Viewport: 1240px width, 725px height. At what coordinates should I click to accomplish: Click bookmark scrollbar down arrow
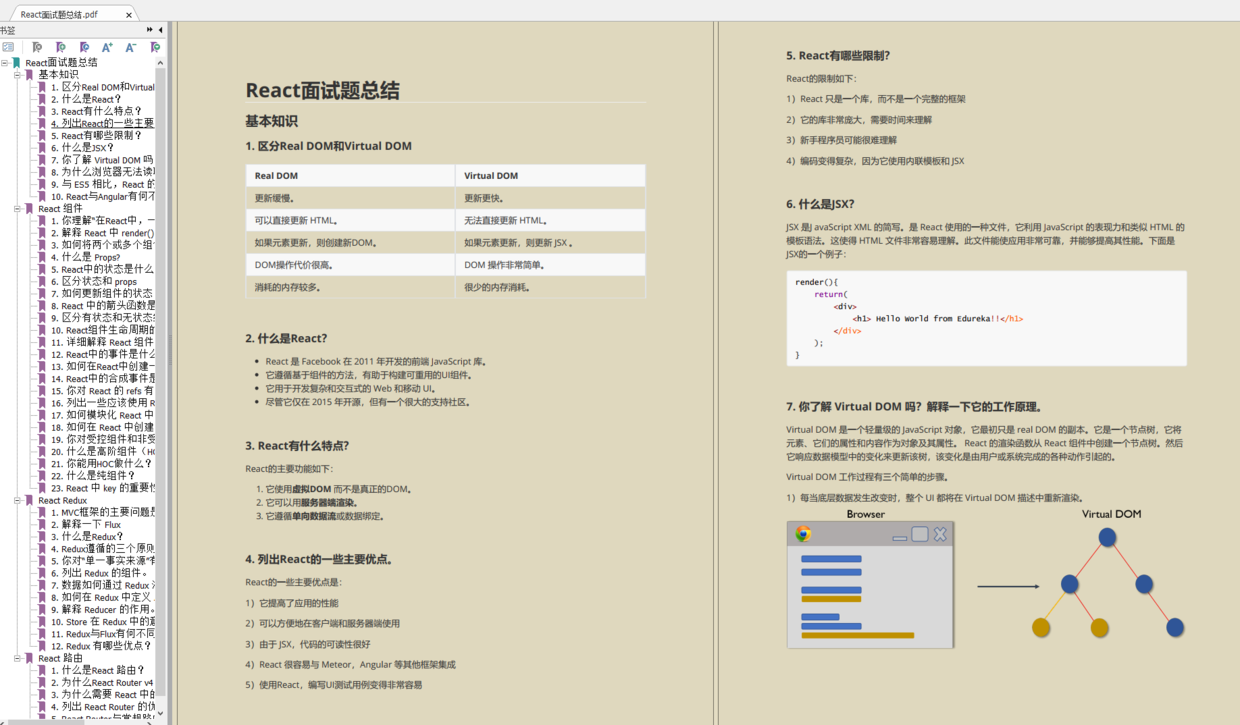(x=160, y=714)
